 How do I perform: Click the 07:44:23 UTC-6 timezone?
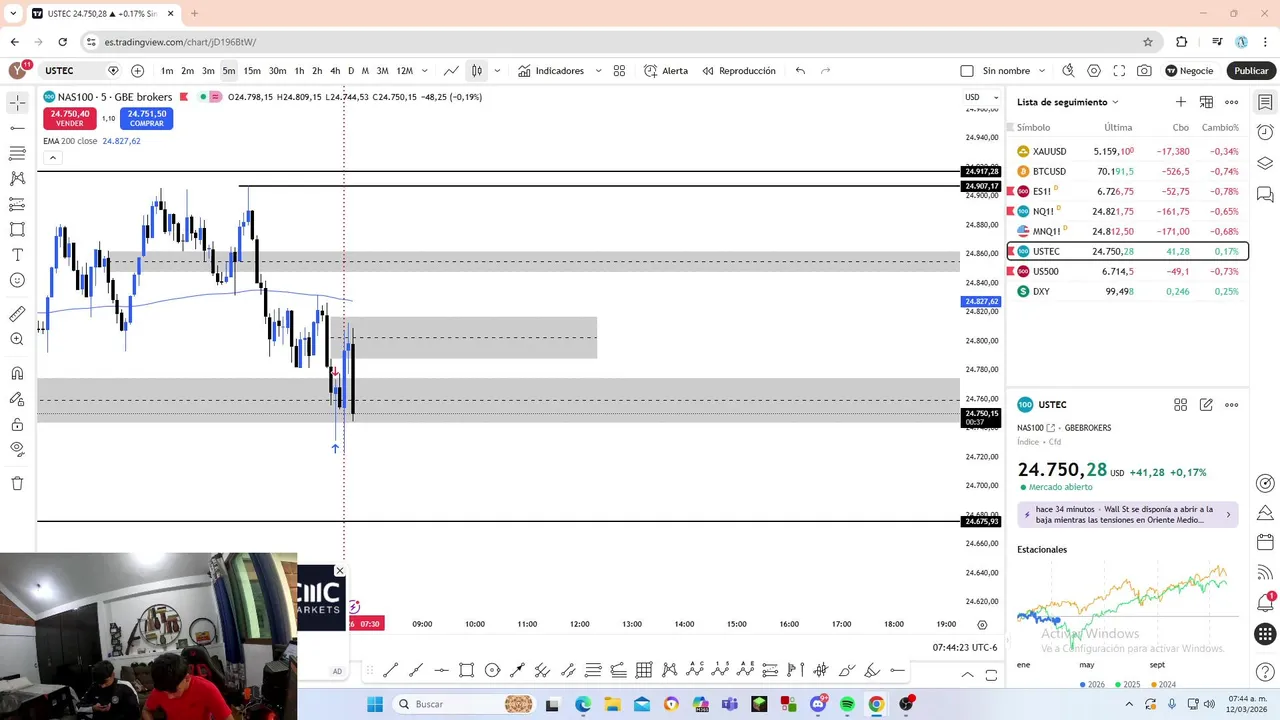964,648
